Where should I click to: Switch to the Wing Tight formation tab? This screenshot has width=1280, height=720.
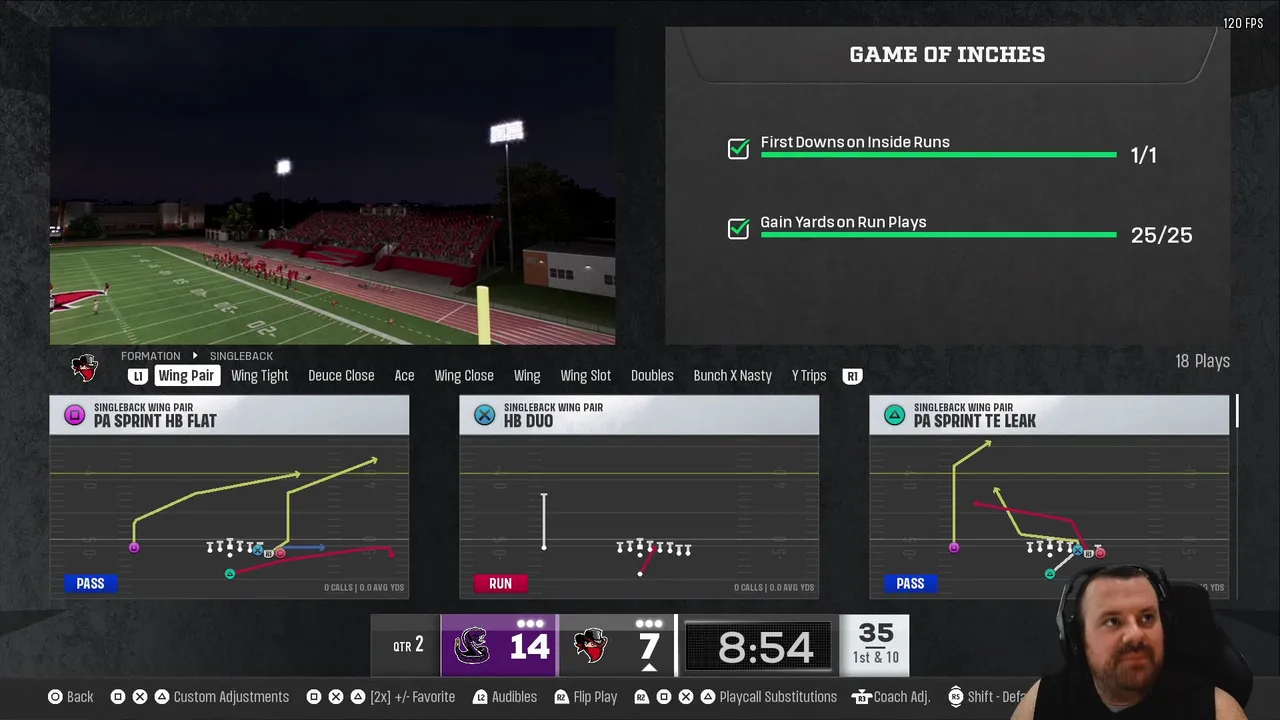[x=259, y=376]
